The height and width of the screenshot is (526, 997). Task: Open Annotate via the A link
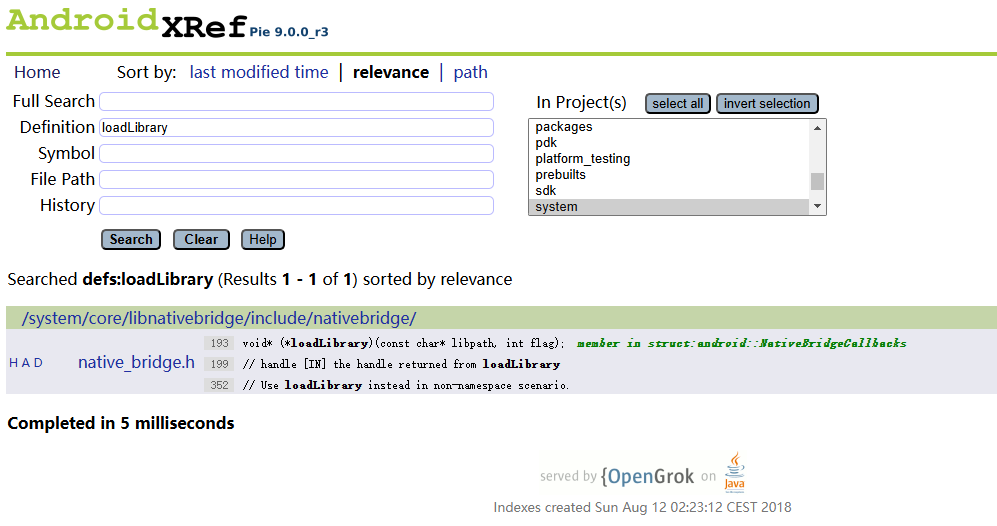pyautogui.click(x=26, y=363)
